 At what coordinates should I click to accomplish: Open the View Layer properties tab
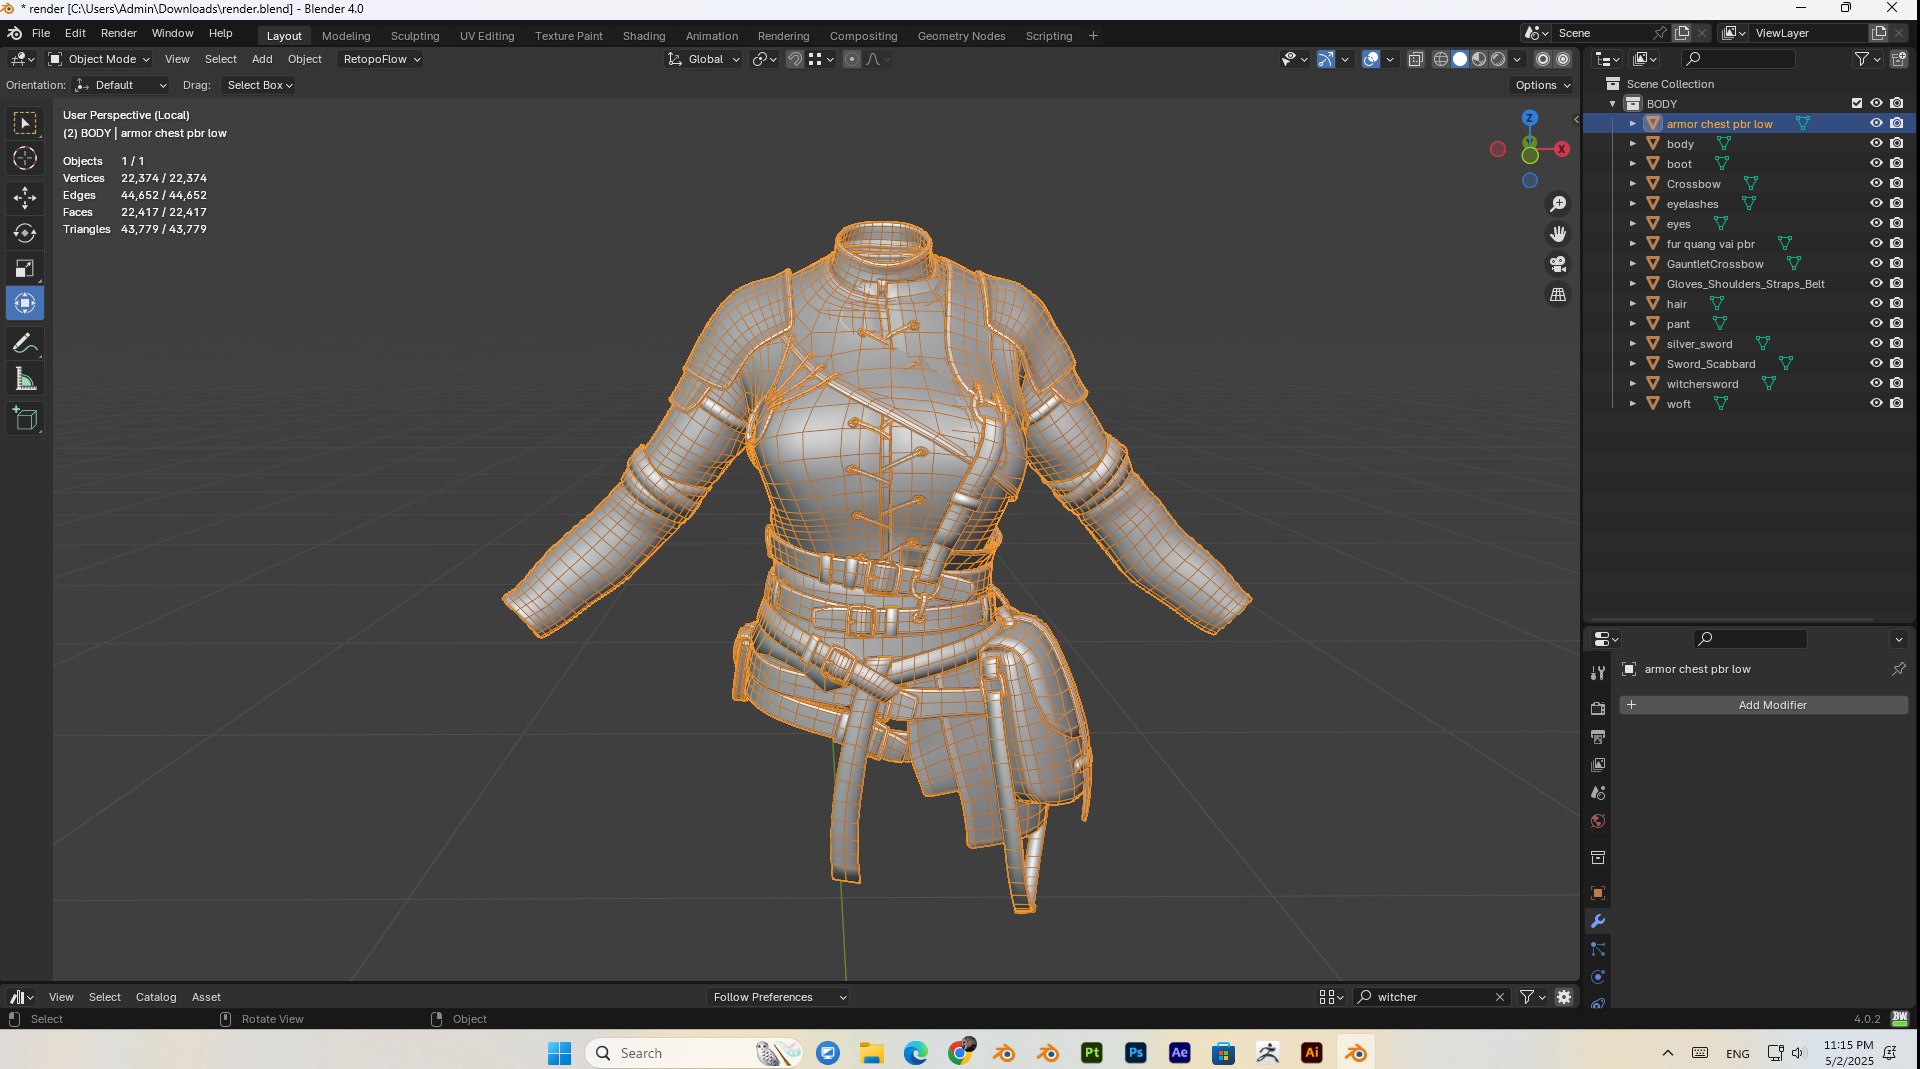tap(1598, 765)
